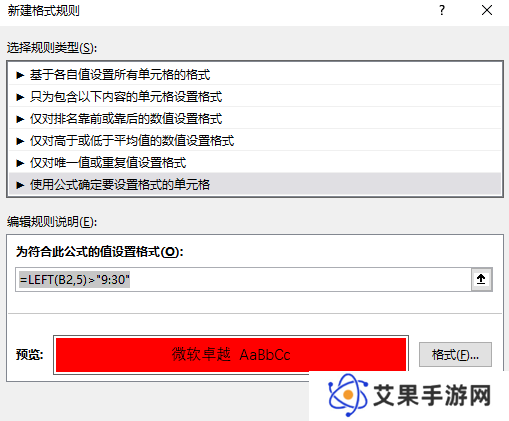
Task: Click the formula input field with =LEFT(B2,5)
Action: 243,279
